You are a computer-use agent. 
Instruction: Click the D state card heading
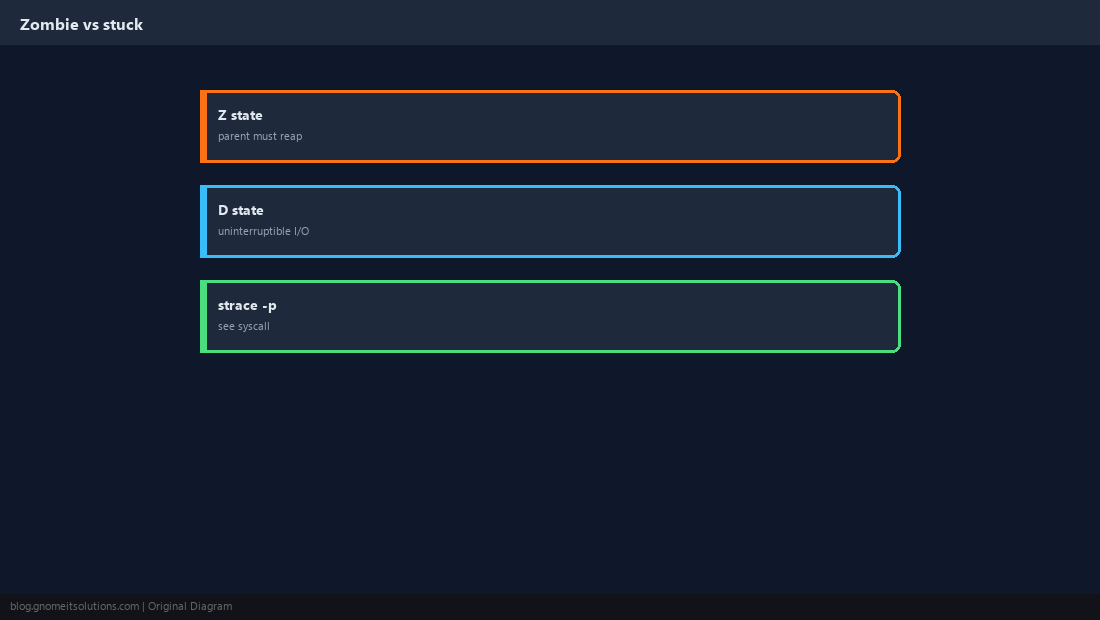pos(241,210)
